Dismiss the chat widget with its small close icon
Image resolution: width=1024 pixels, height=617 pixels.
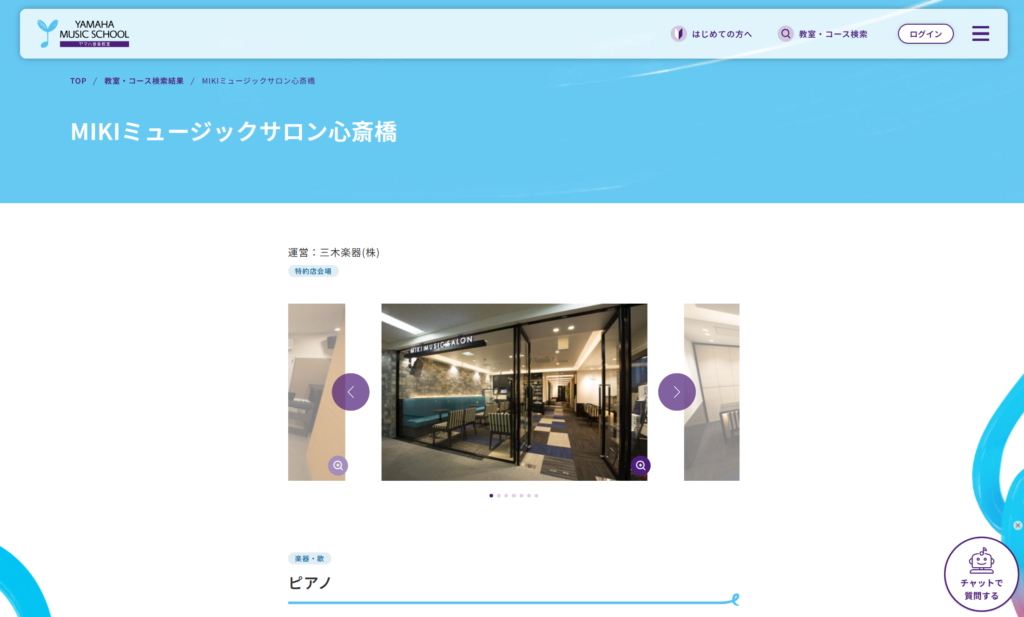[1017, 526]
